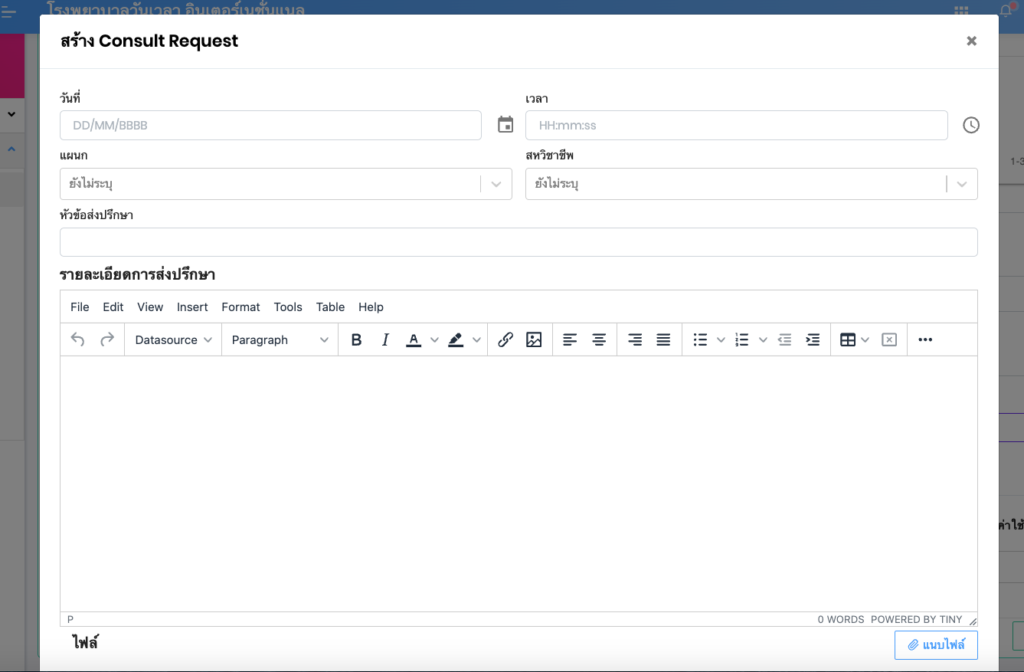Align text left in the editor
This screenshot has height=672, width=1024.
pyautogui.click(x=570, y=340)
